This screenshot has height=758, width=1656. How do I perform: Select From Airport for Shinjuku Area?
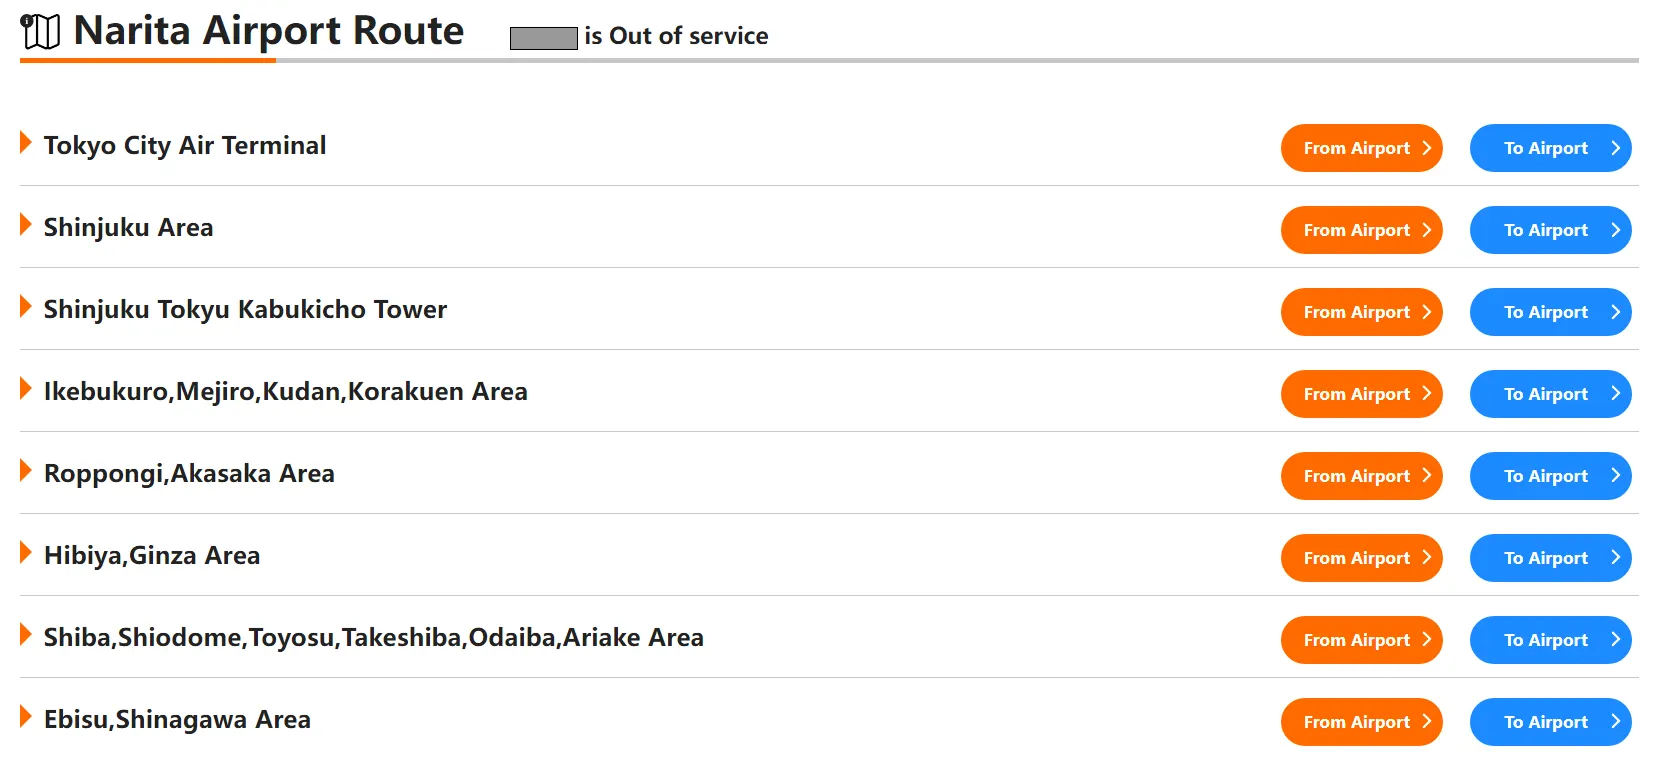coord(1360,230)
